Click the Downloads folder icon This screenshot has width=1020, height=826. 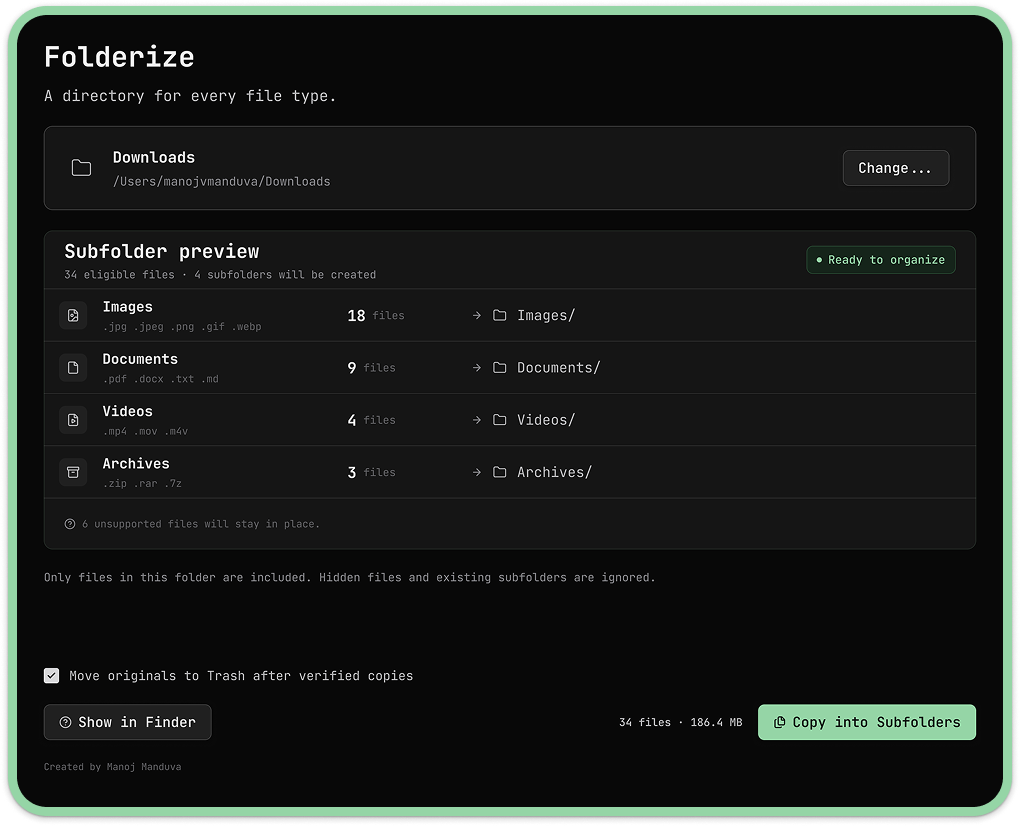(x=81, y=168)
